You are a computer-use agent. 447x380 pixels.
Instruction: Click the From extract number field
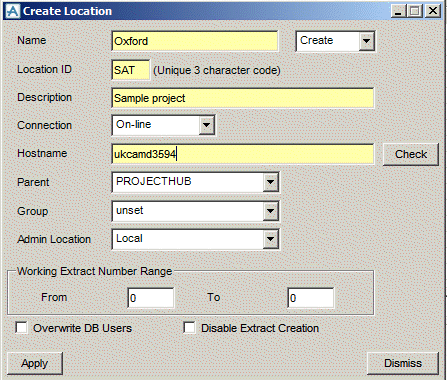click(151, 298)
